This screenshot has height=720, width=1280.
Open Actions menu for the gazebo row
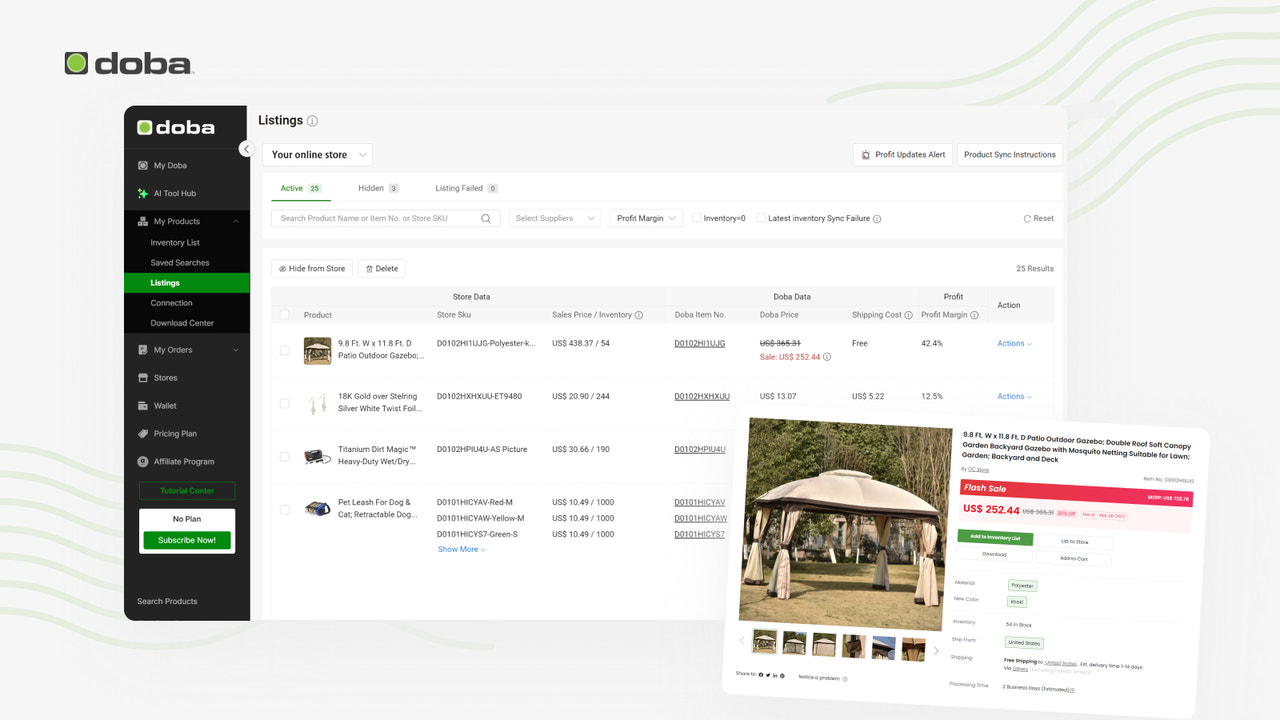(1014, 343)
